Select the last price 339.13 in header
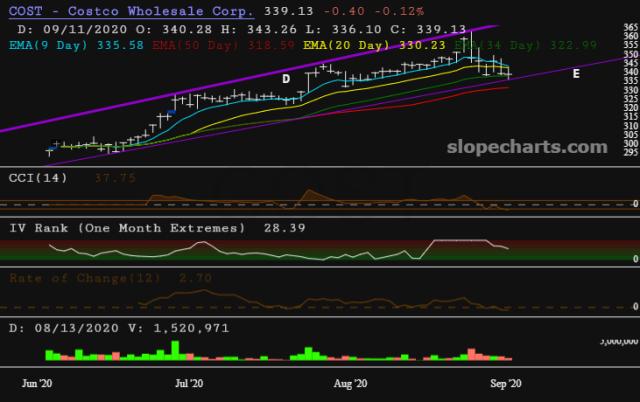 click(289, 11)
